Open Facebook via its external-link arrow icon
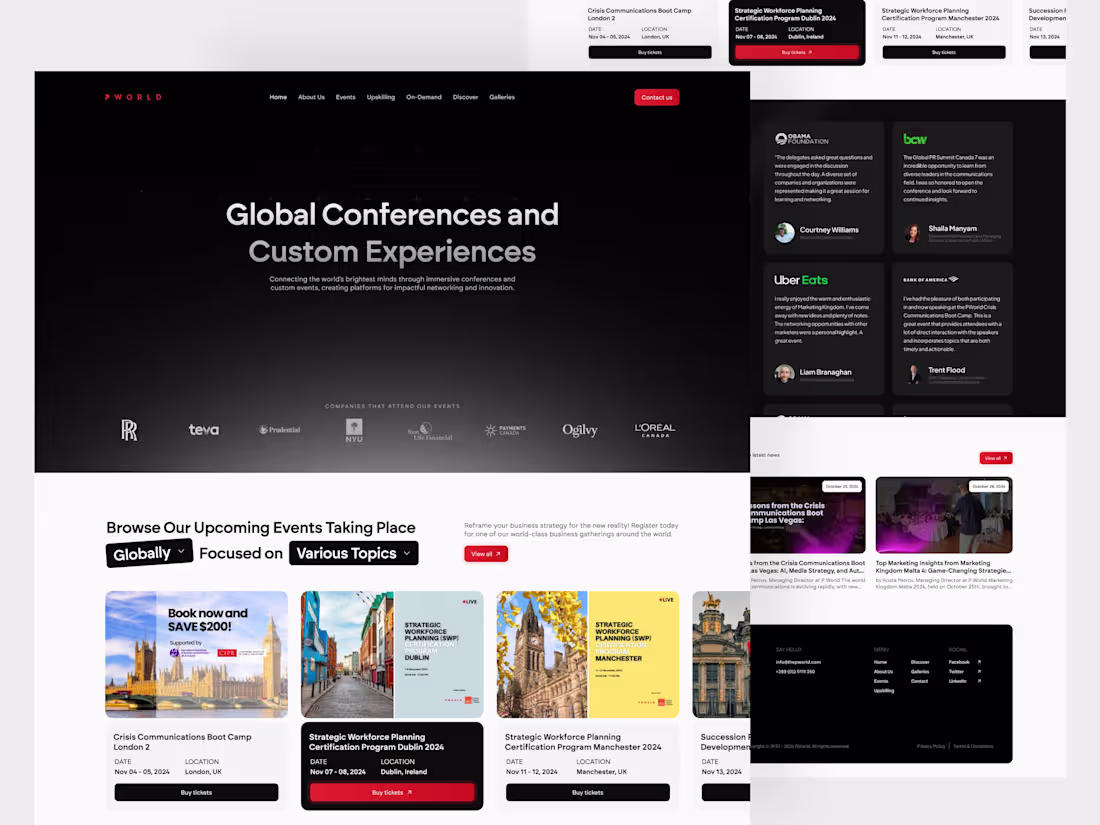1100x825 pixels. [x=979, y=662]
